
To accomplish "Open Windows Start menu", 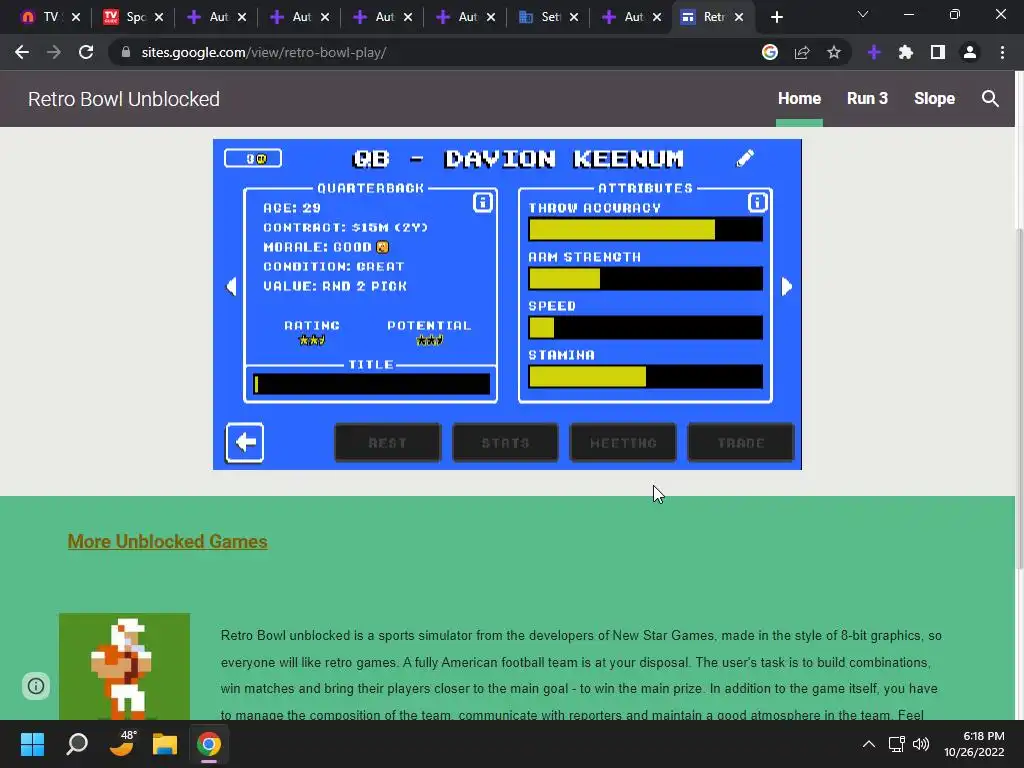I will [x=32, y=744].
